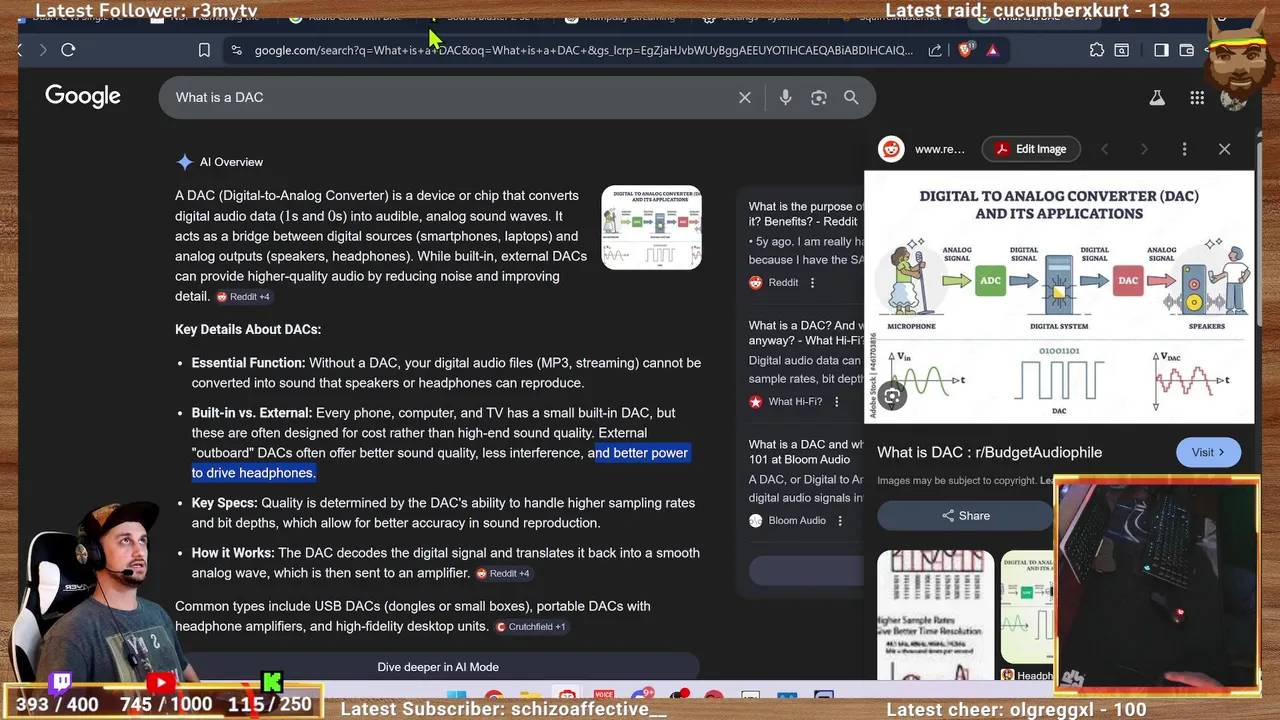
Task: Click Dive deeper in AI Mode
Action: pyautogui.click(x=438, y=667)
